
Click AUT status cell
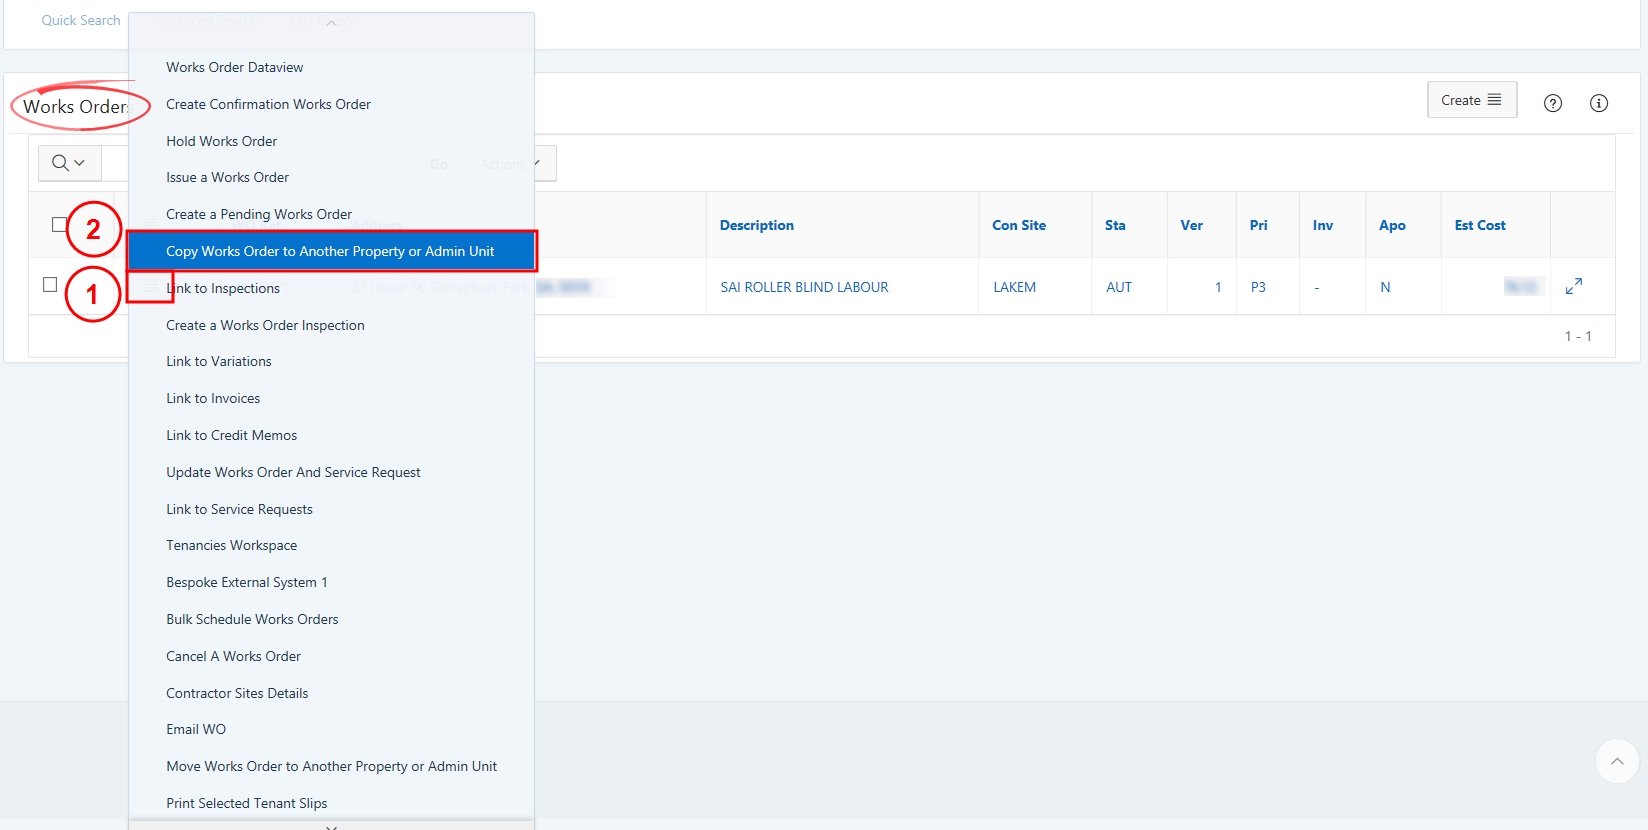pos(1119,287)
